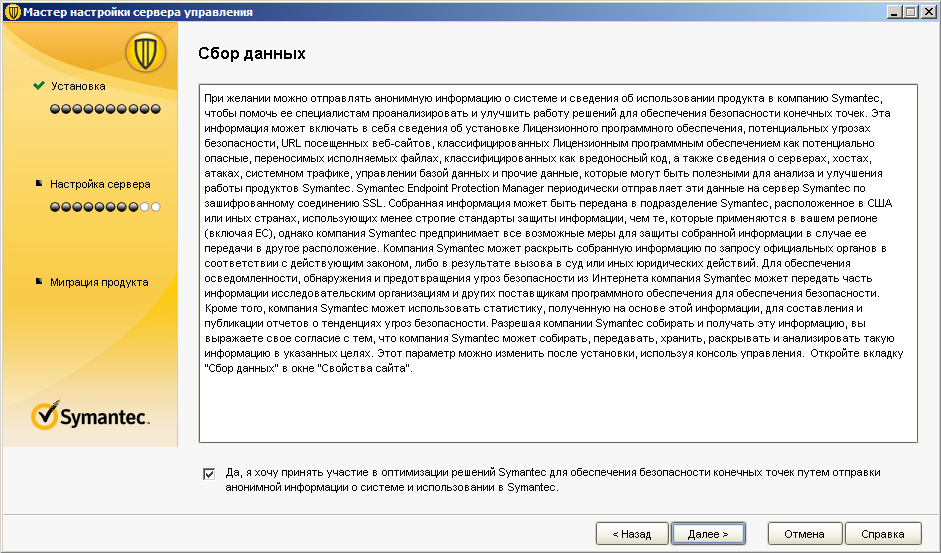Screen dimensions: 941x553
Task: Click the Далее > button
Action: (708, 534)
